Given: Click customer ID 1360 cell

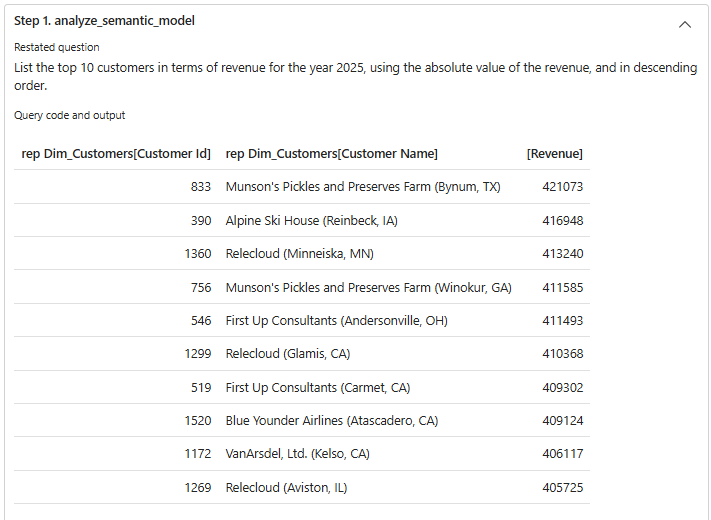Looking at the screenshot, I should pos(197,254).
